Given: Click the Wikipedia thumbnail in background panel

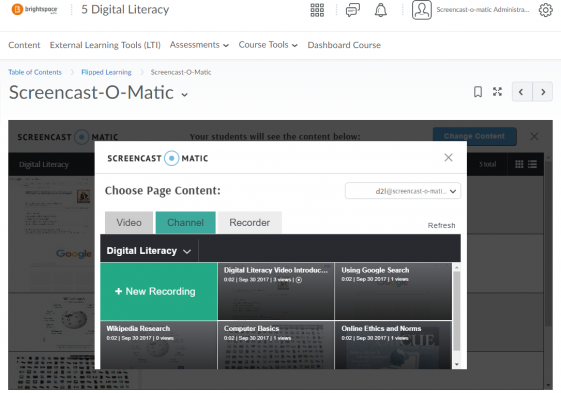Looking at the screenshot, I should (x=52, y=322).
